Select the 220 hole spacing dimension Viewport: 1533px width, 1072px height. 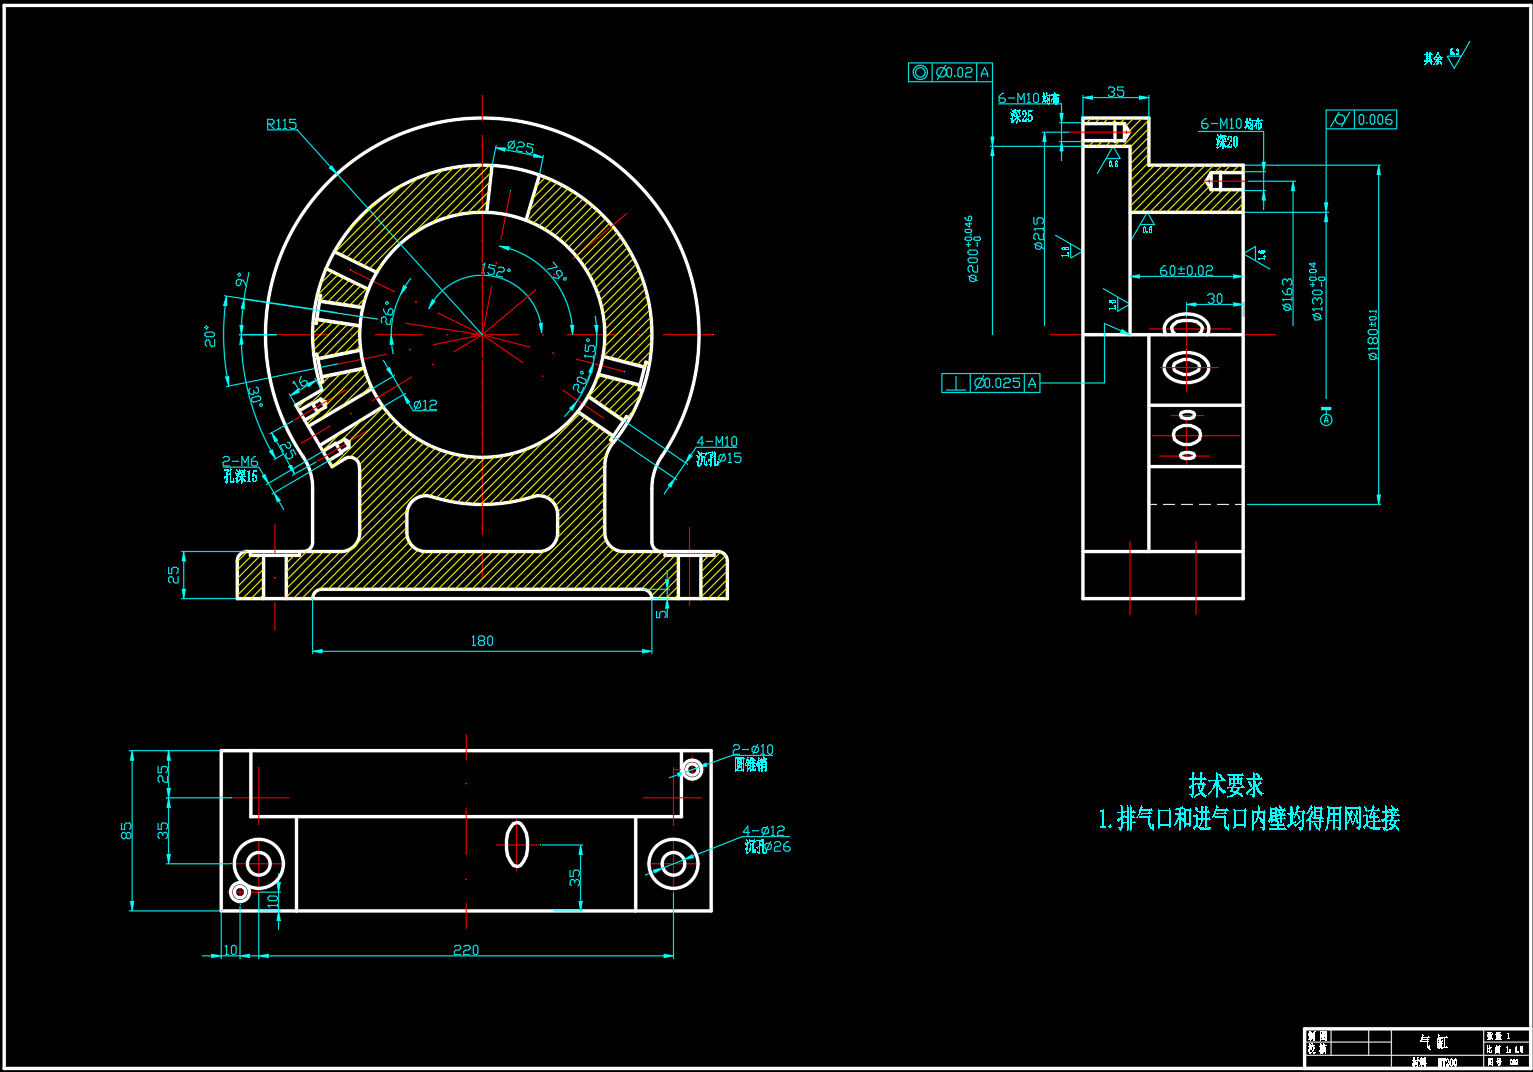[x=466, y=950]
